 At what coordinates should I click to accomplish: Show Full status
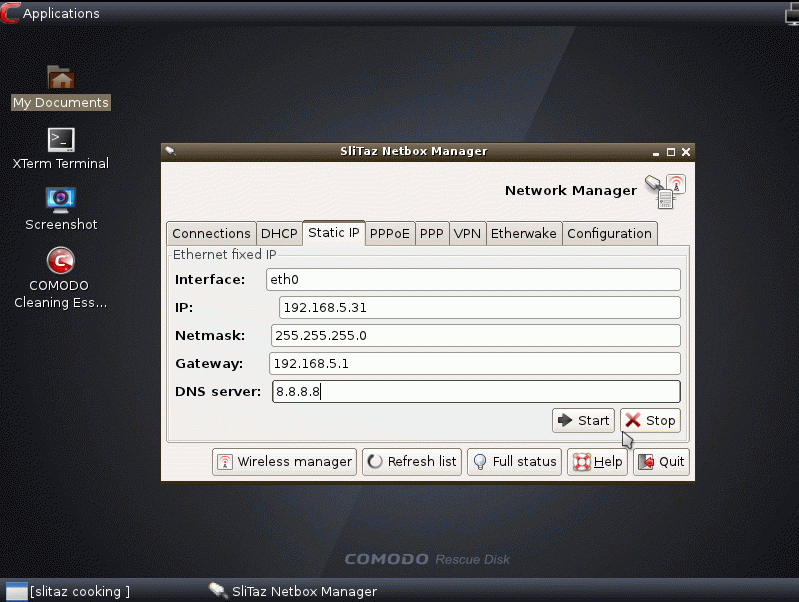[x=515, y=462]
